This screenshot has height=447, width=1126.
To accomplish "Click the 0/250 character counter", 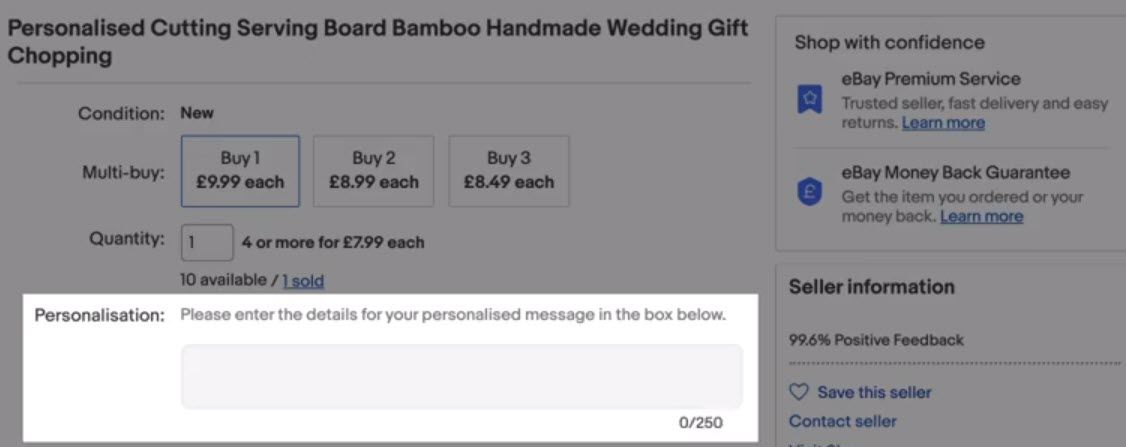I will pyautogui.click(x=701, y=423).
